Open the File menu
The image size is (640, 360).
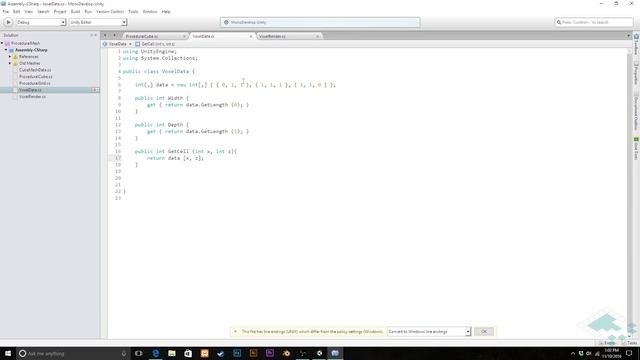pos(6,12)
